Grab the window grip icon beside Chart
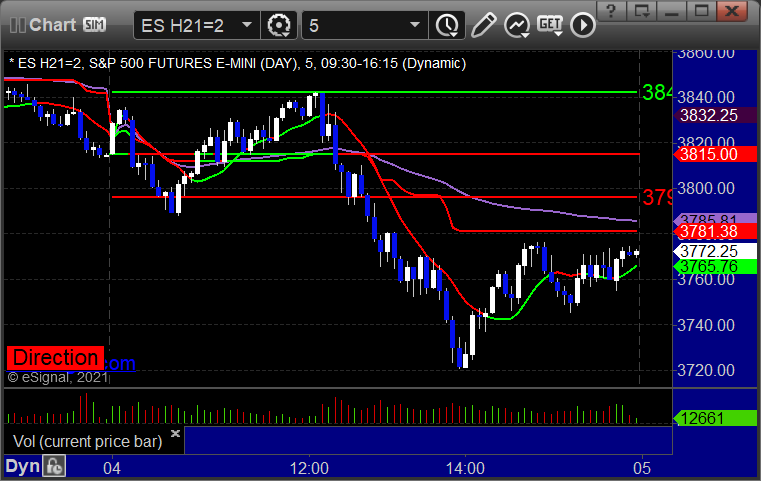The image size is (761, 481). tap(17, 25)
